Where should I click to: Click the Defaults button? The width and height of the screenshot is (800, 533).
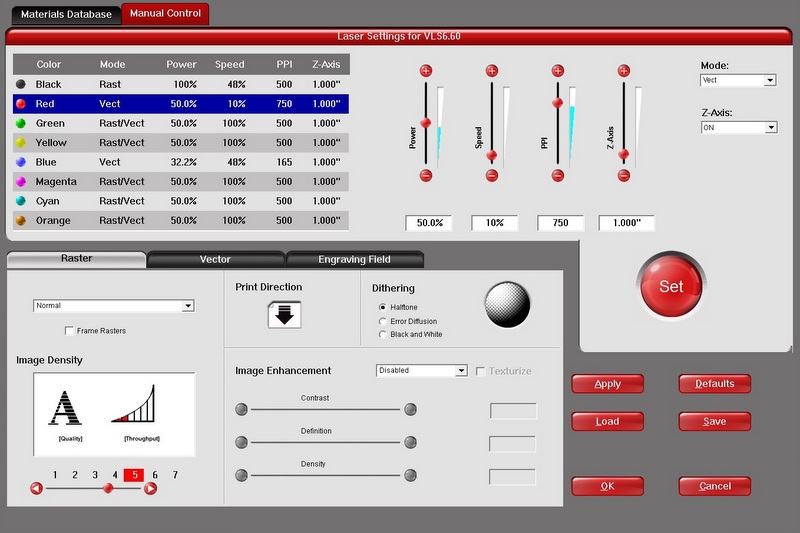pyautogui.click(x=714, y=384)
